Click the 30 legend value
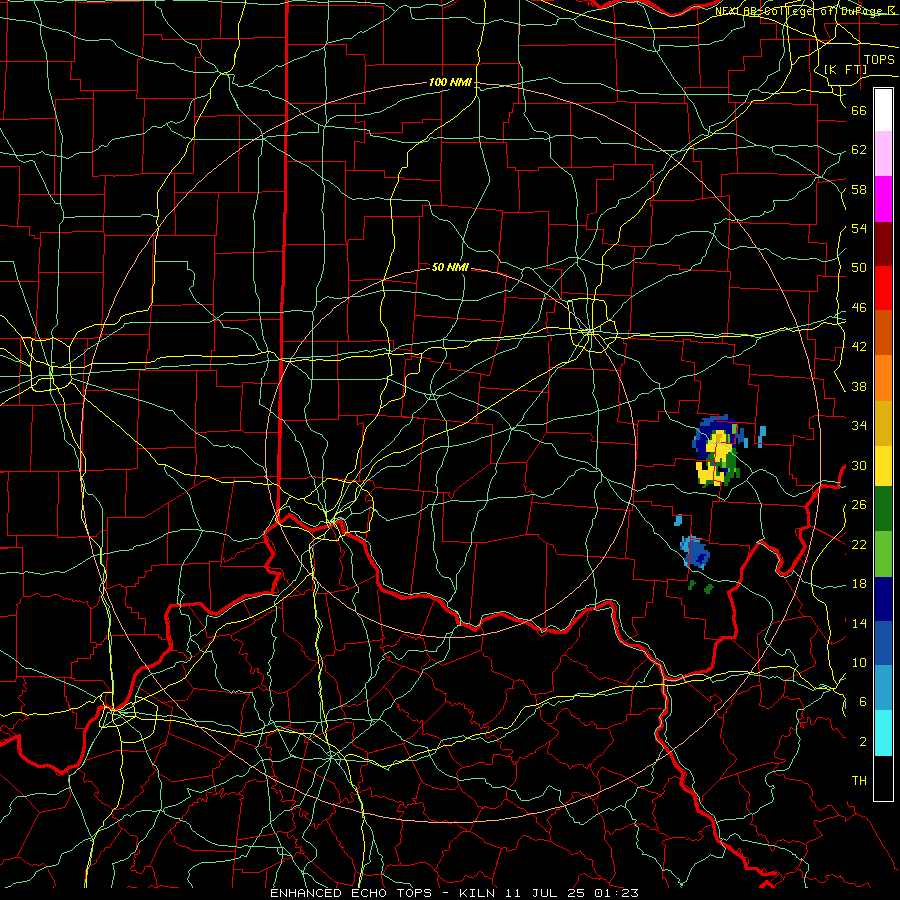This screenshot has width=900, height=900. coord(859,465)
